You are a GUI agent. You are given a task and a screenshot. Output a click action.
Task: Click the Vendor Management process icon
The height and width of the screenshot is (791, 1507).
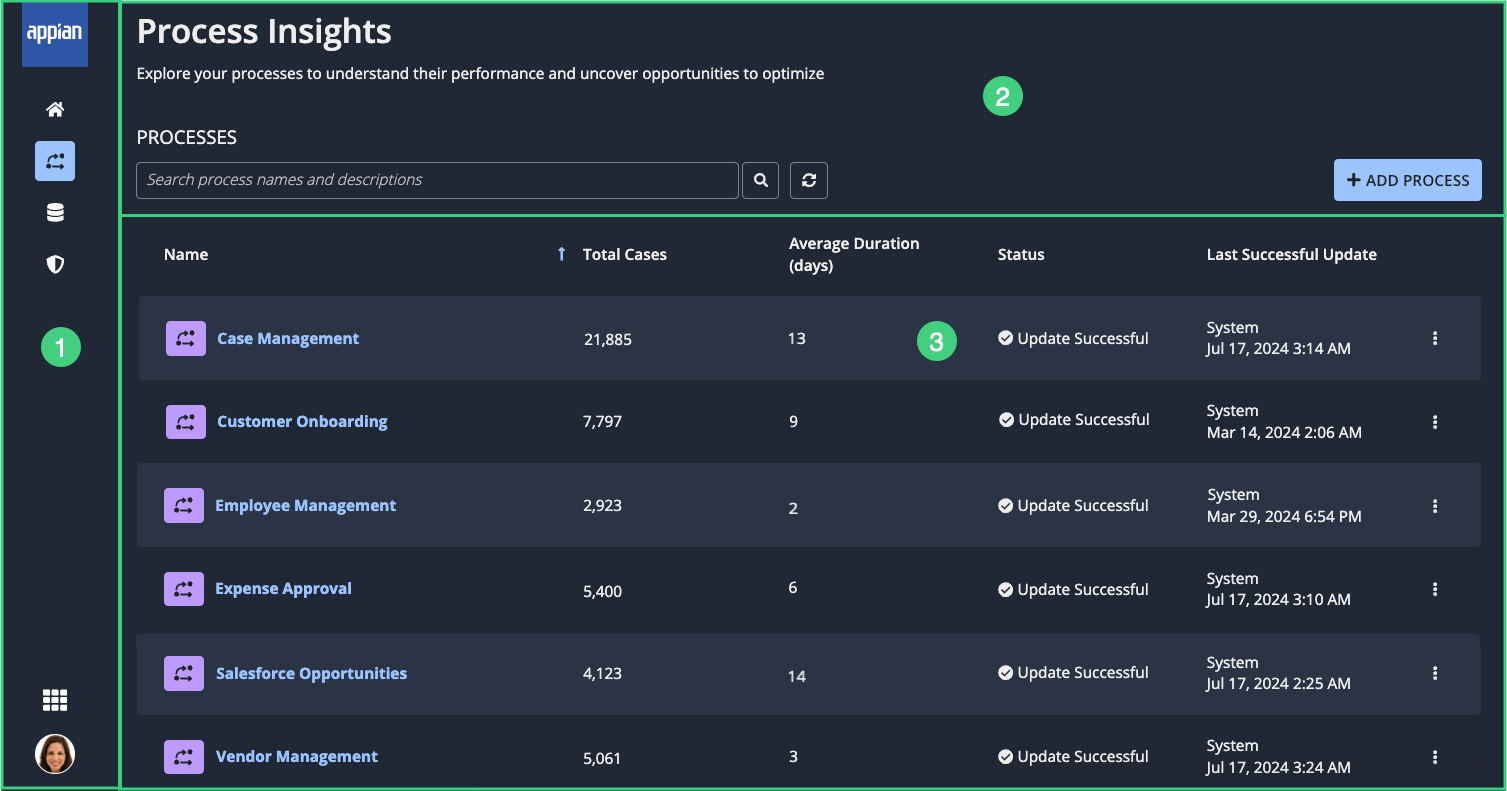pyautogui.click(x=184, y=756)
